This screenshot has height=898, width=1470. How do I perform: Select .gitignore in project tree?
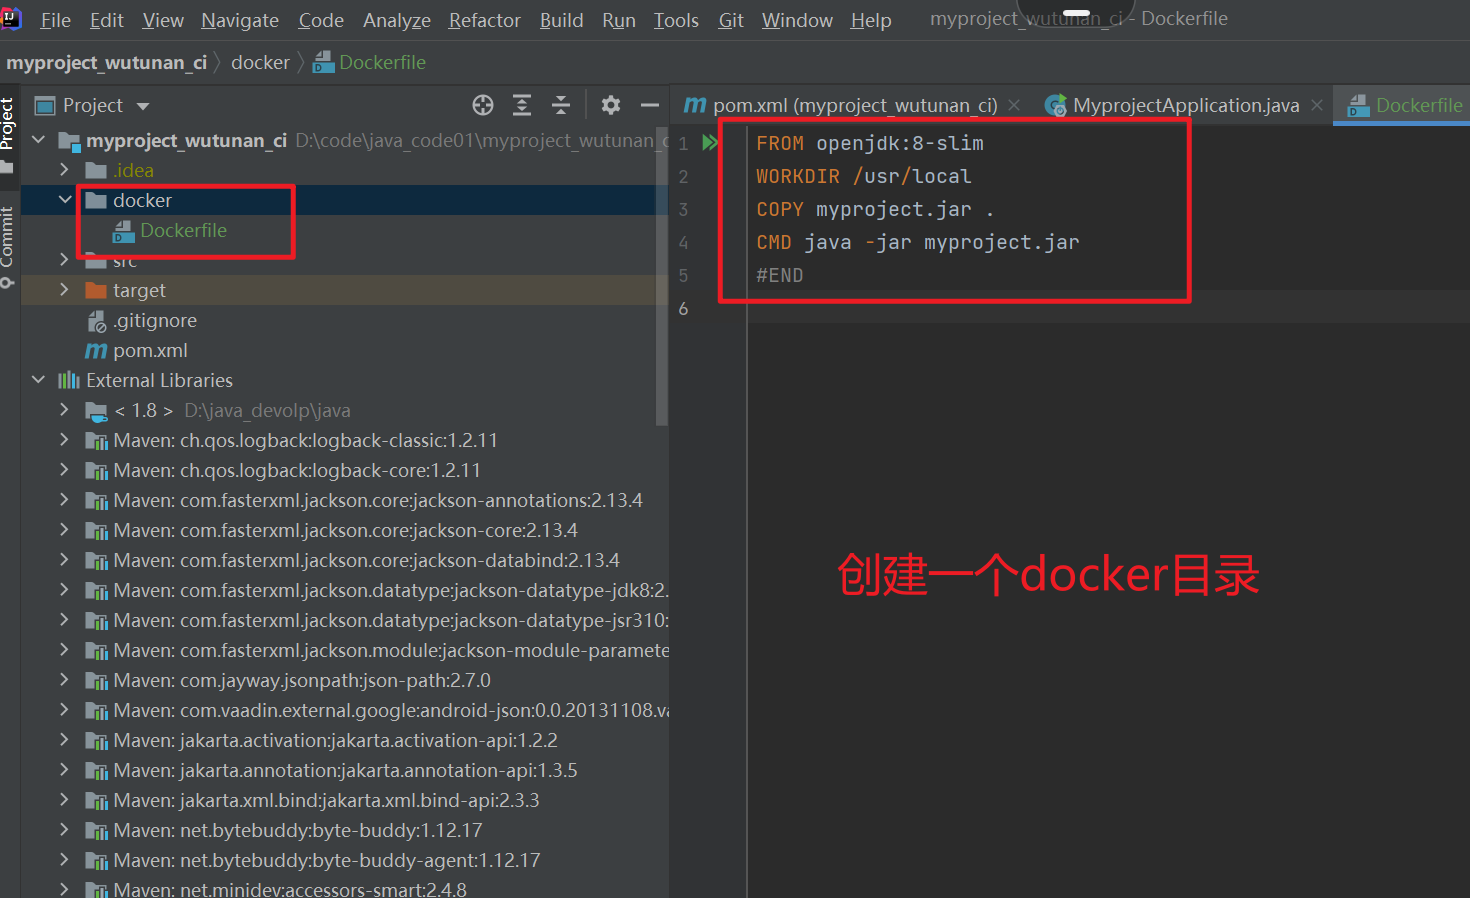(155, 321)
